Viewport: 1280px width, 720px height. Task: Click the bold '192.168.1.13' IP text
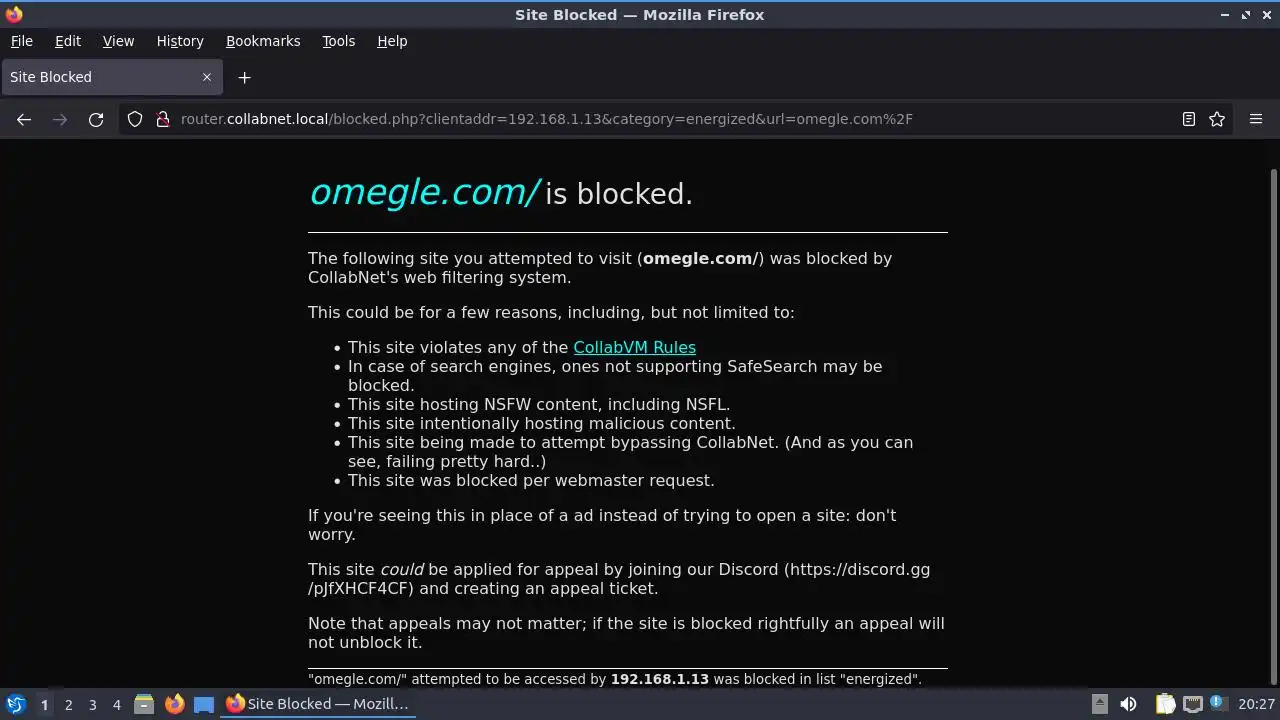(x=660, y=679)
